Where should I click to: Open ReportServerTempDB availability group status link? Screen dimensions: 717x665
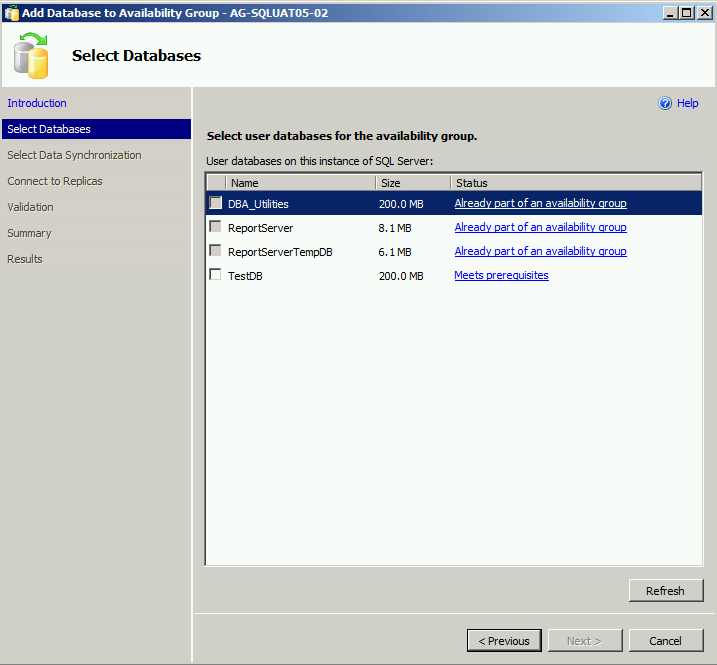click(x=540, y=251)
